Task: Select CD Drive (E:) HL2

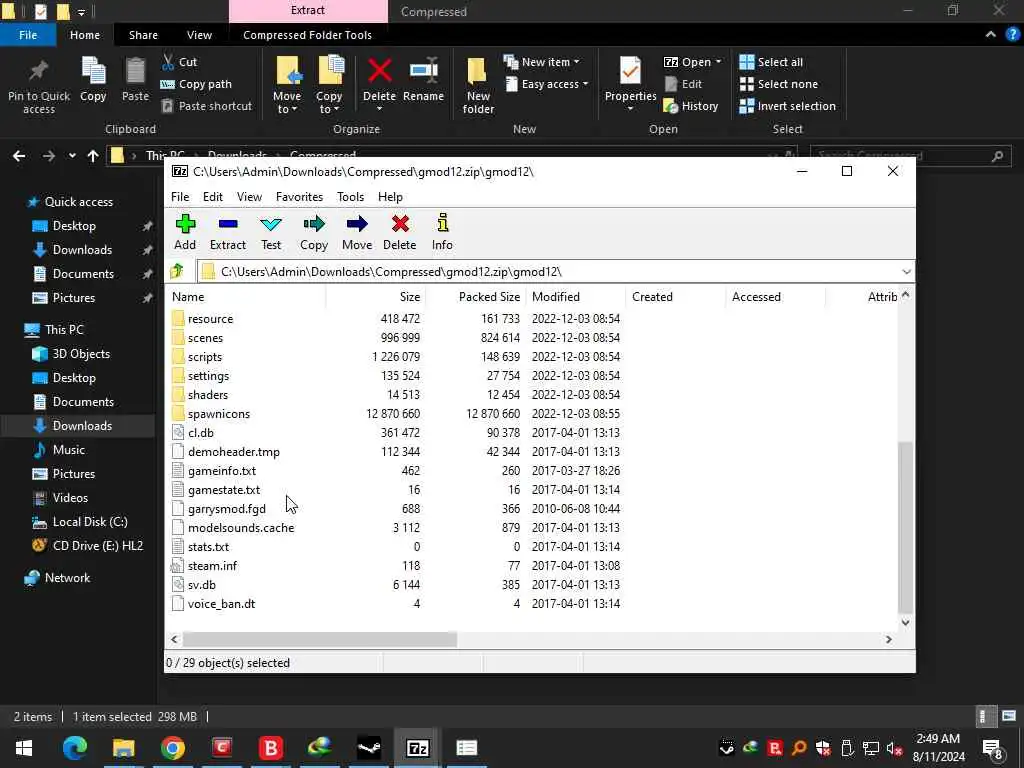Action: [97, 546]
